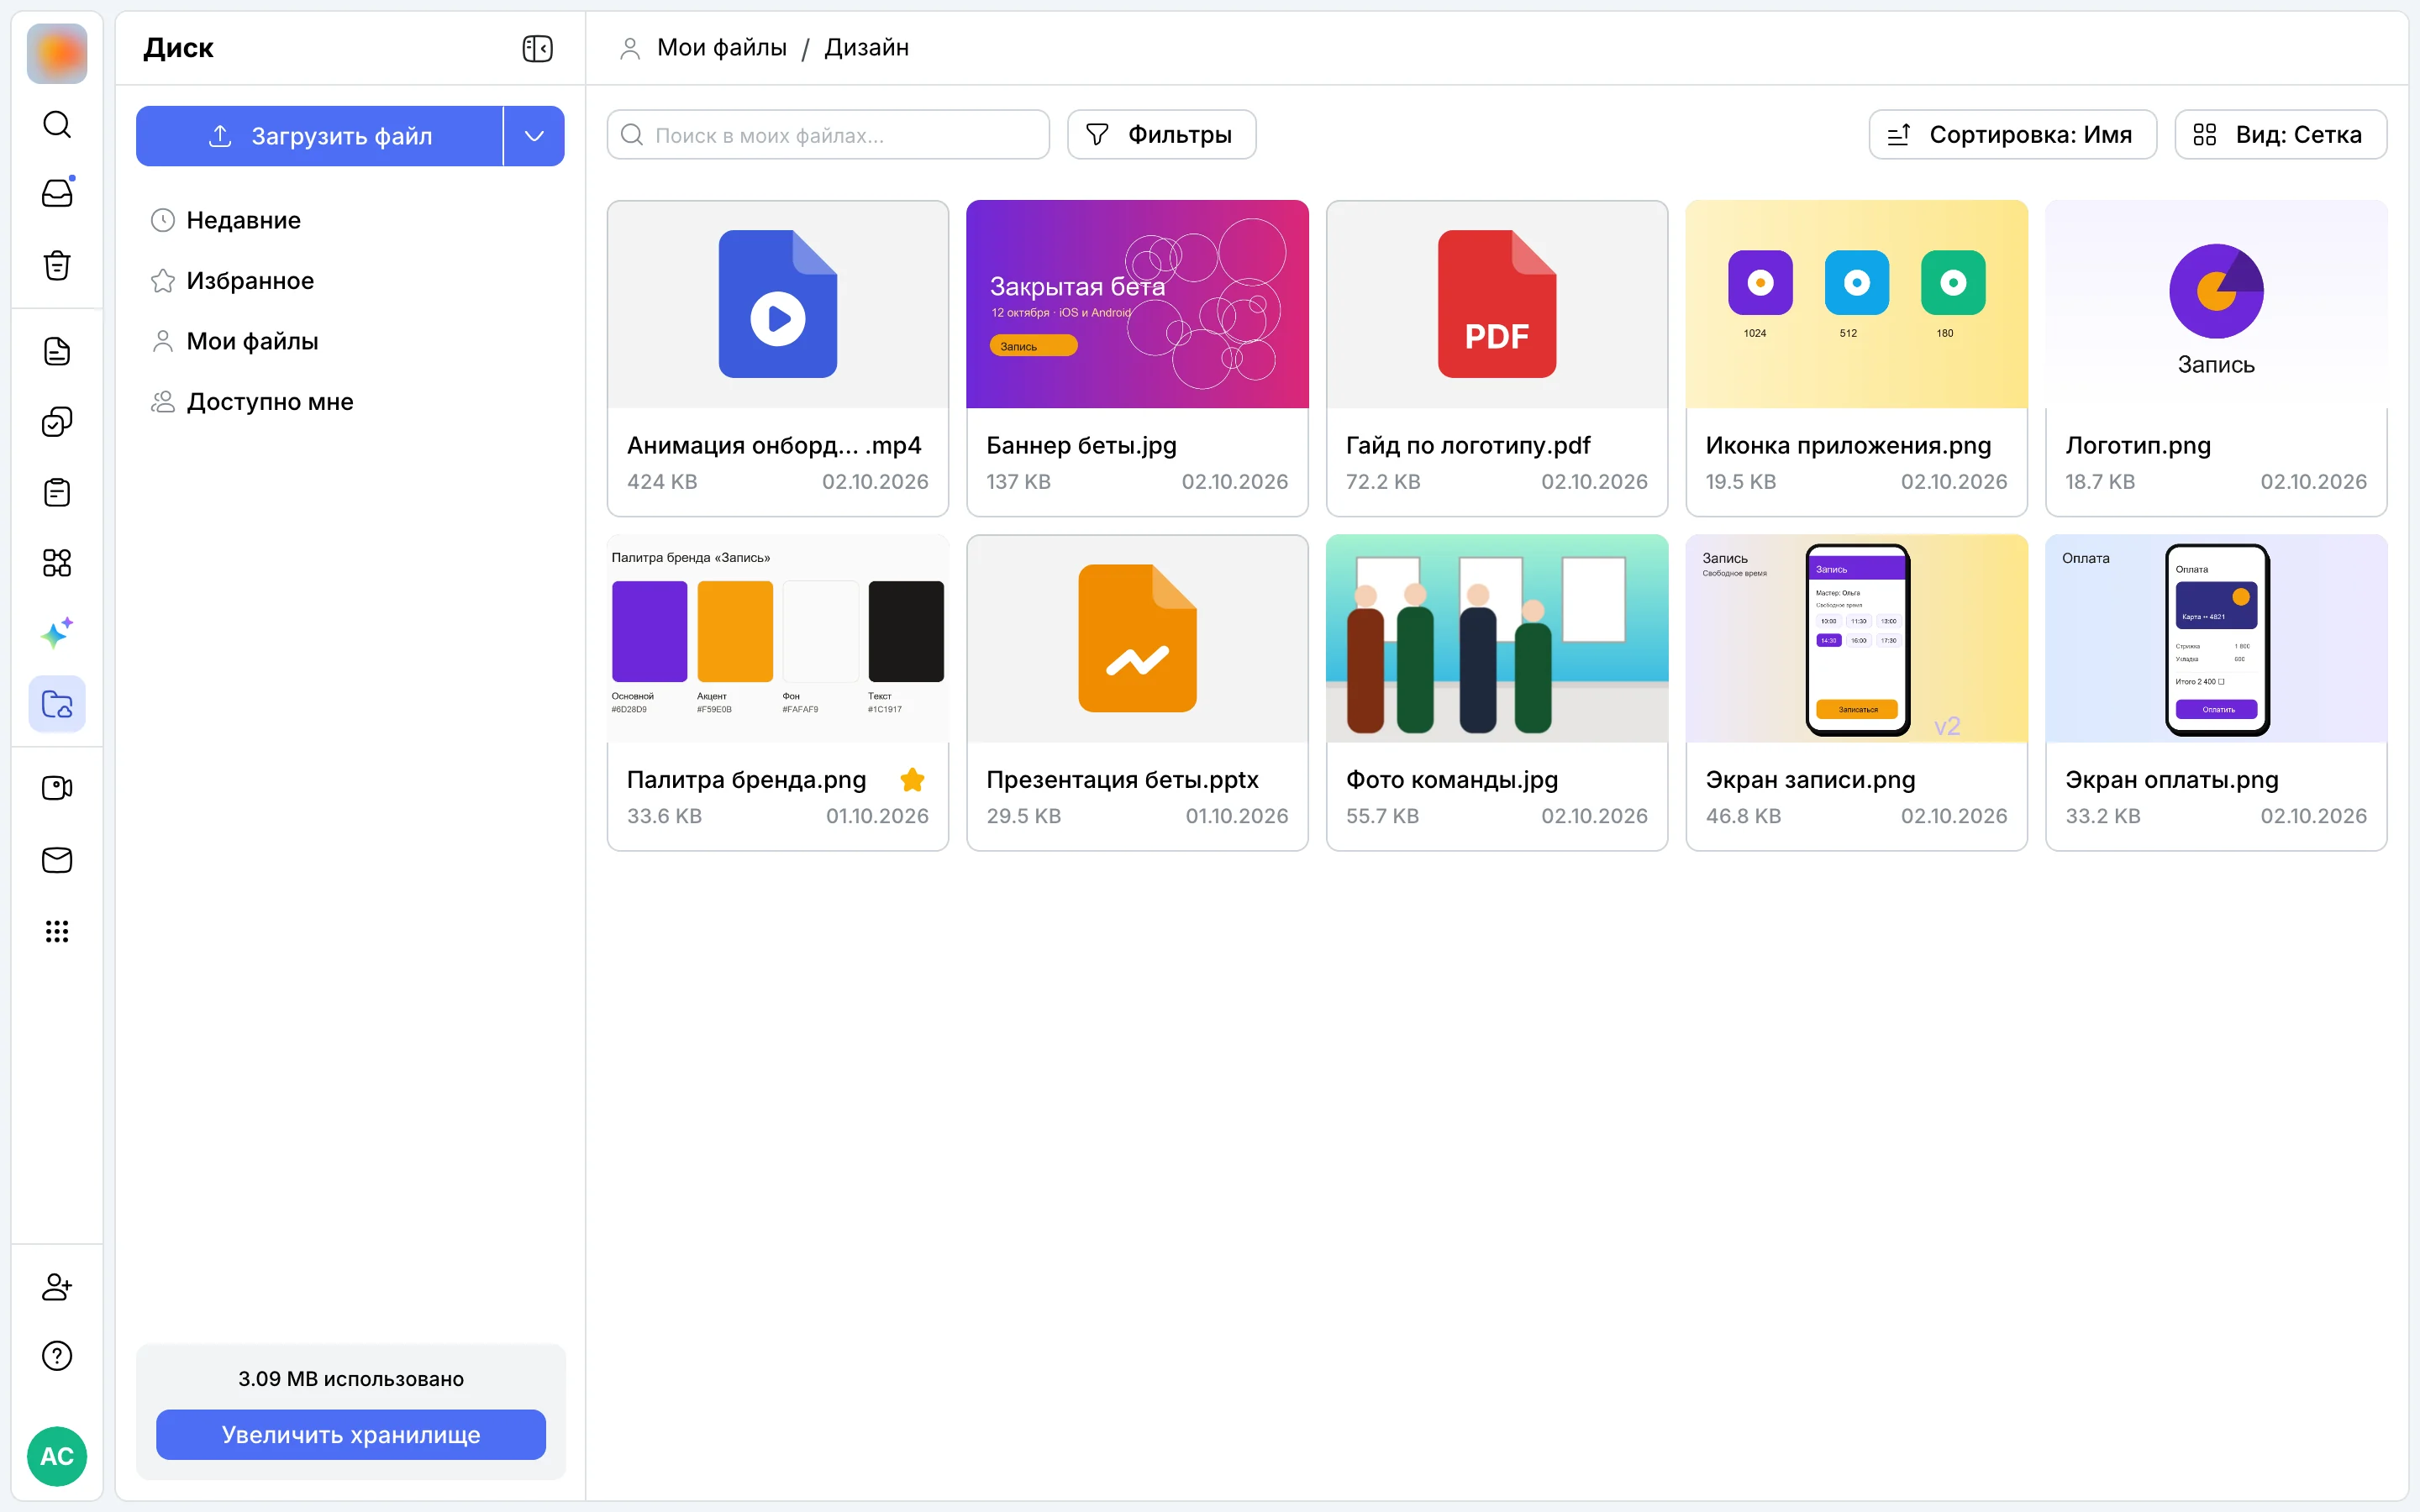
Task: Expand the upload button dropdown arrow
Action: click(x=534, y=136)
